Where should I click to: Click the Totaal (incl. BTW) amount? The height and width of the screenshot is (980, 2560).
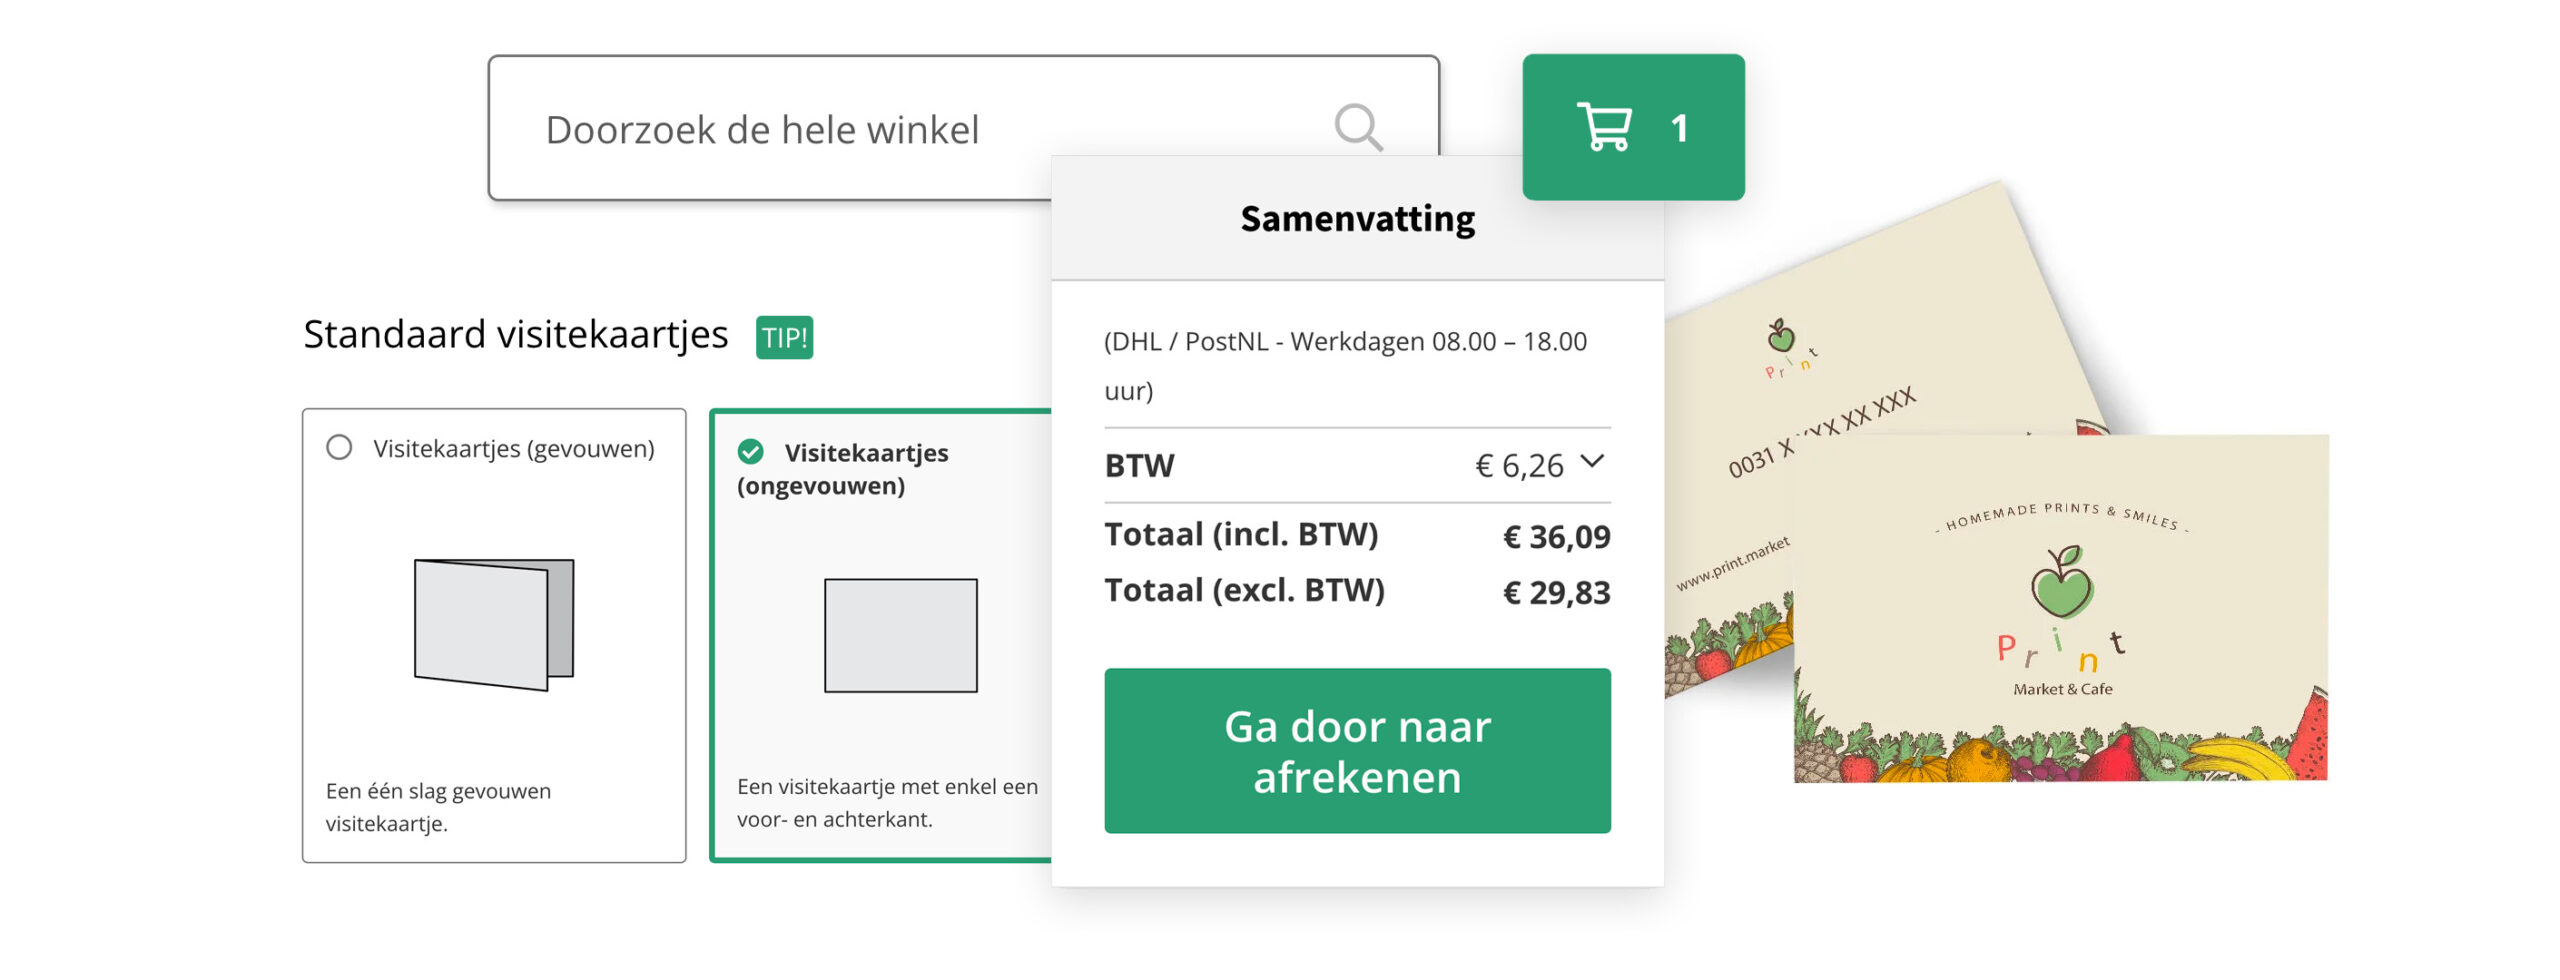(x=1556, y=537)
